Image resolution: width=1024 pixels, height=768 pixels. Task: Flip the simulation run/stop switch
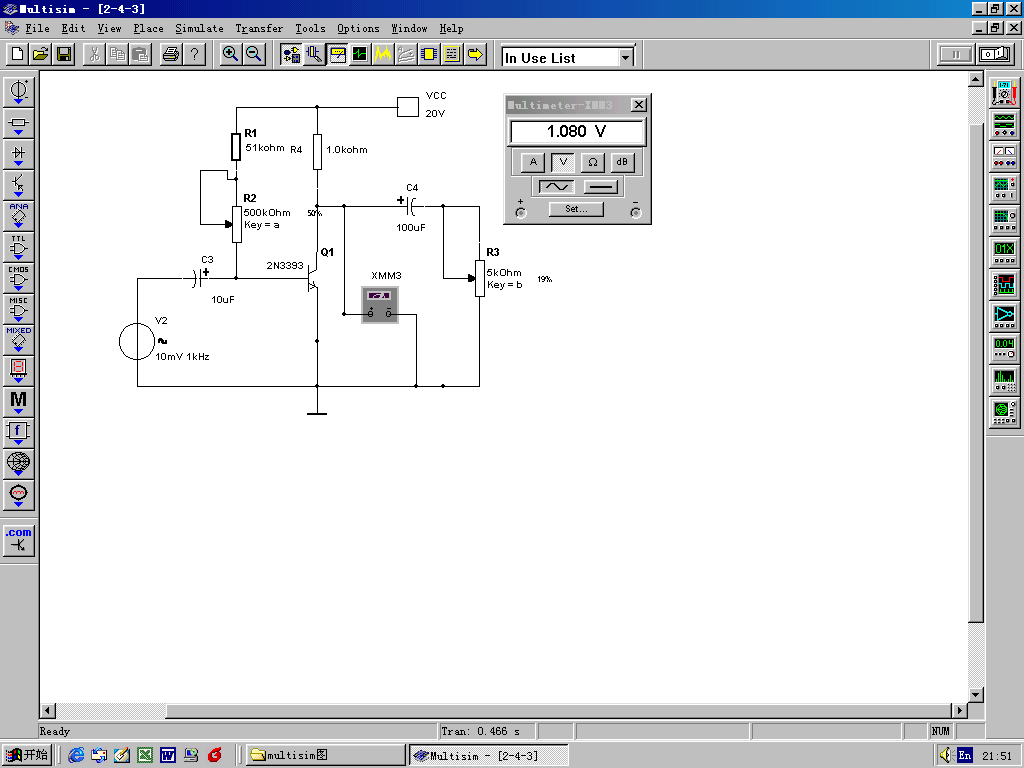coord(995,54)
